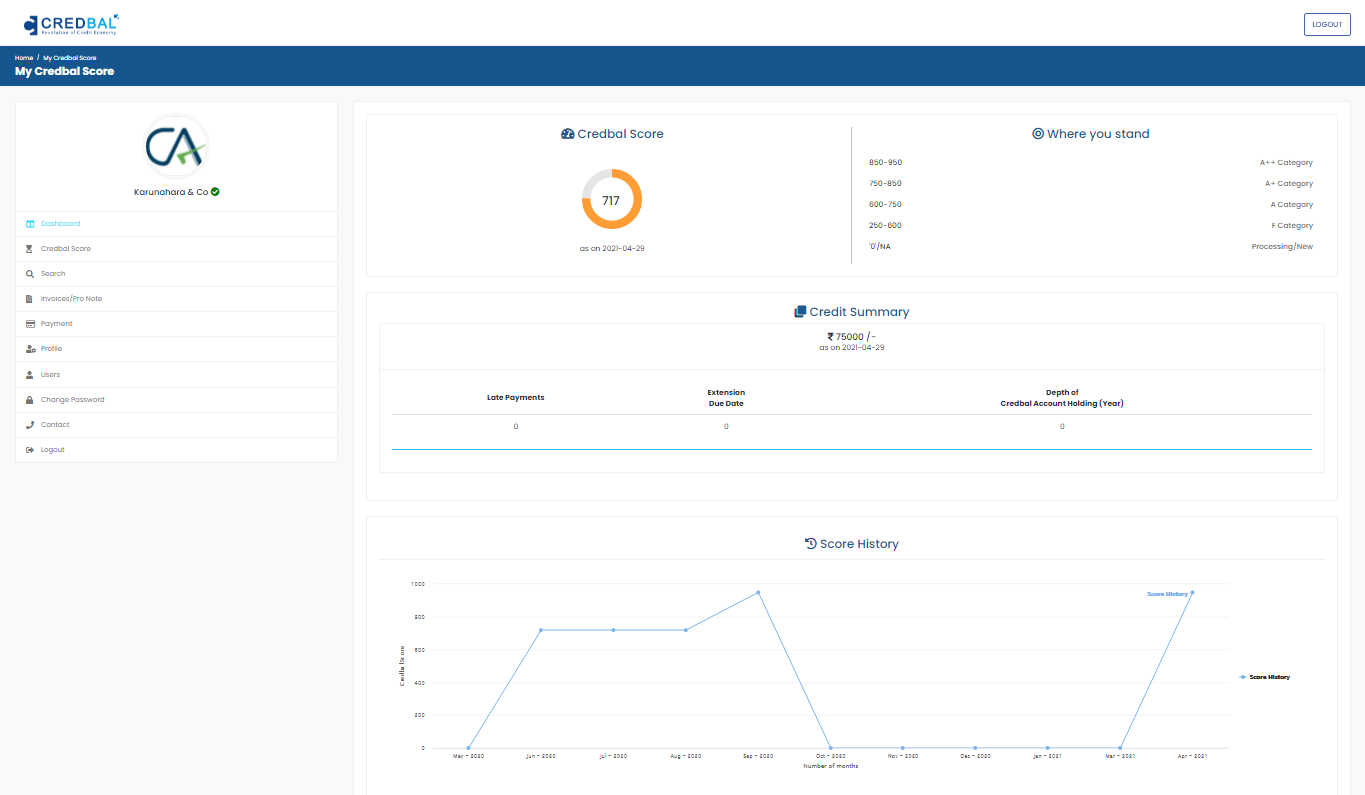
Task: Click the Credbal logo in header
Action: (x=72, y=24)
